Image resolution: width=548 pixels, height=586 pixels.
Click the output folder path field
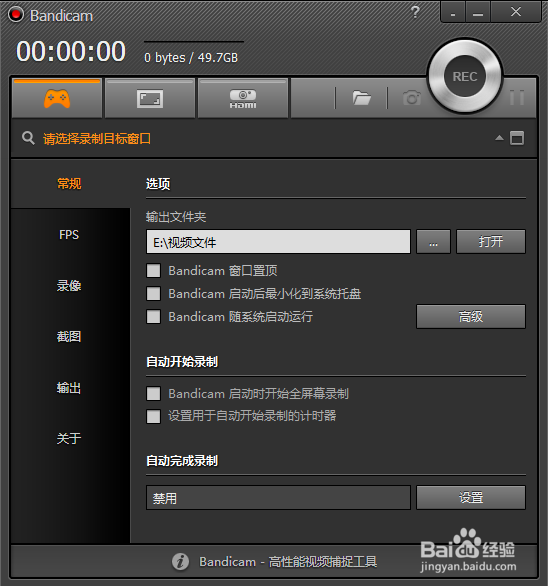click(x=278, y=242)
